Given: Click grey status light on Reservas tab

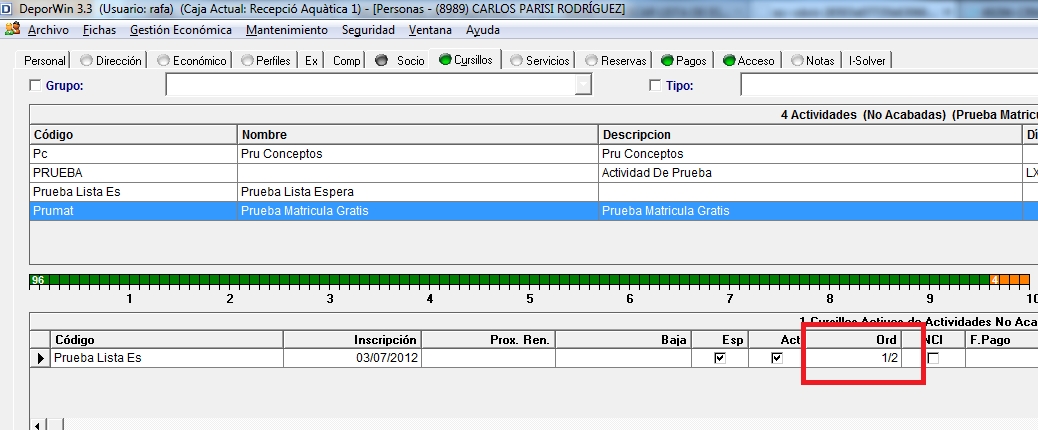Looking at the screenshot, I should click(x=591, y=60).
